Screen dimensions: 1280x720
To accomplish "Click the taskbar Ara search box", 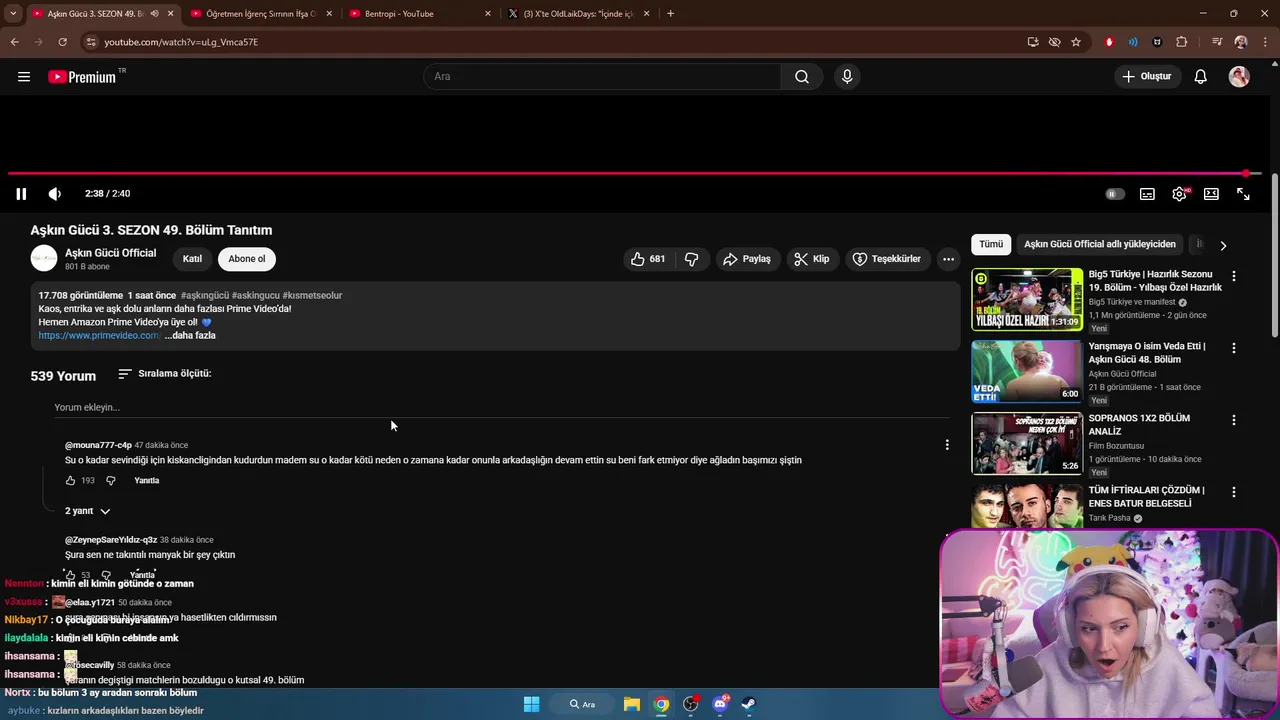I will coord(582,704).
